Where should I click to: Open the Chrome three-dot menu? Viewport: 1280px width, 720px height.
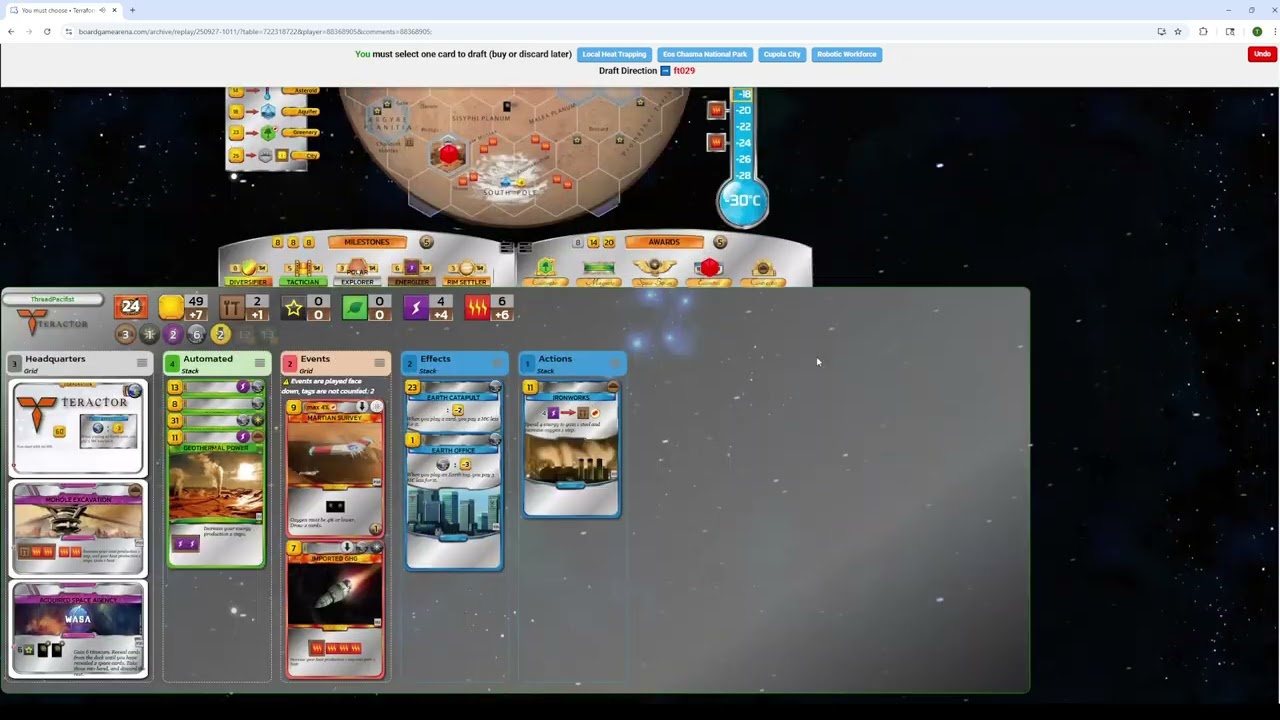coord(1274,31)
